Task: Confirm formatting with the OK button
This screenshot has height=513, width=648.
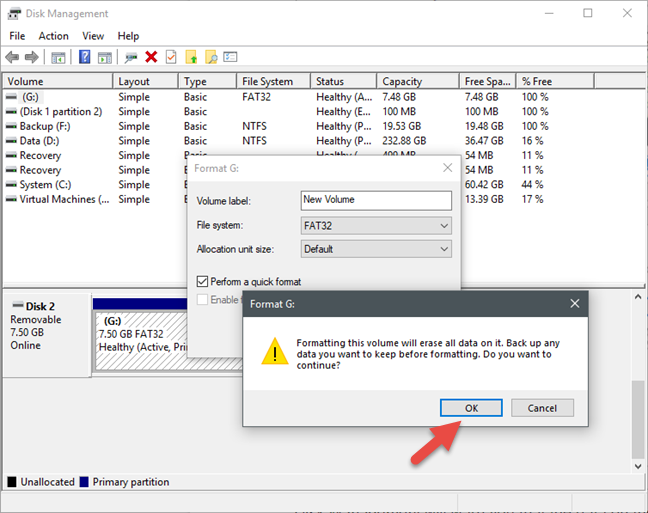Action: (x=472, y=408)
